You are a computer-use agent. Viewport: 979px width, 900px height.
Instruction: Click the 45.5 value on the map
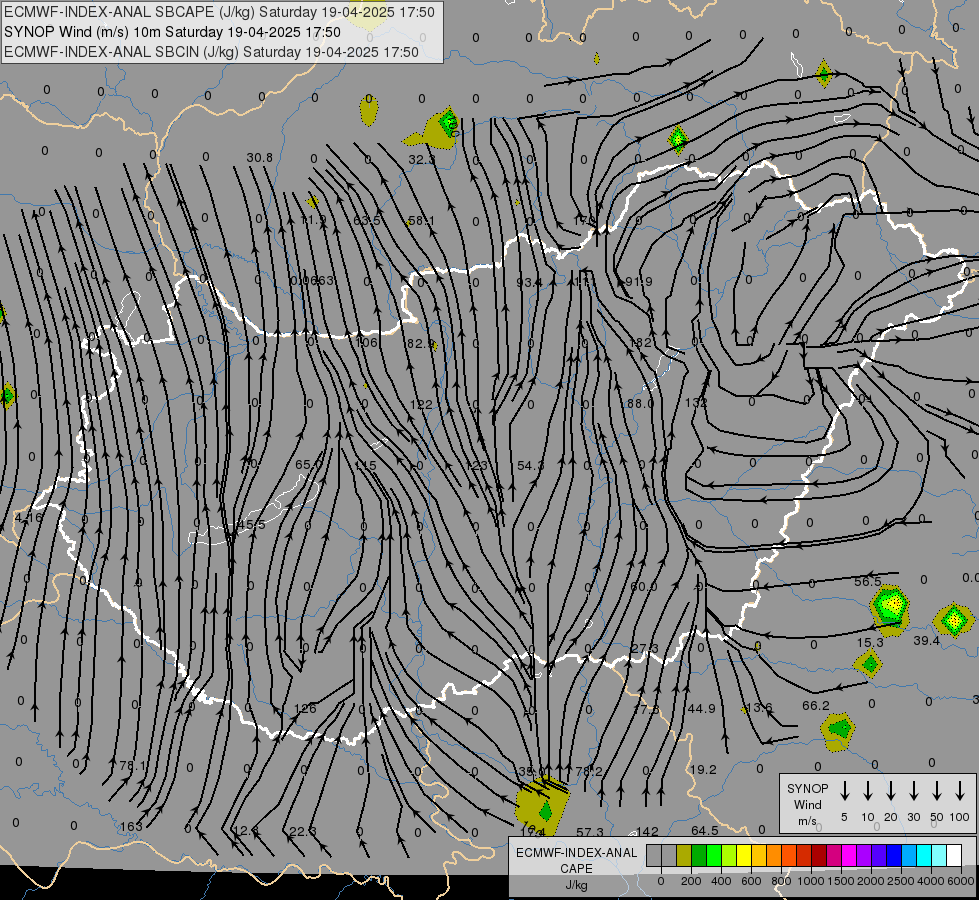coord(252,525)
